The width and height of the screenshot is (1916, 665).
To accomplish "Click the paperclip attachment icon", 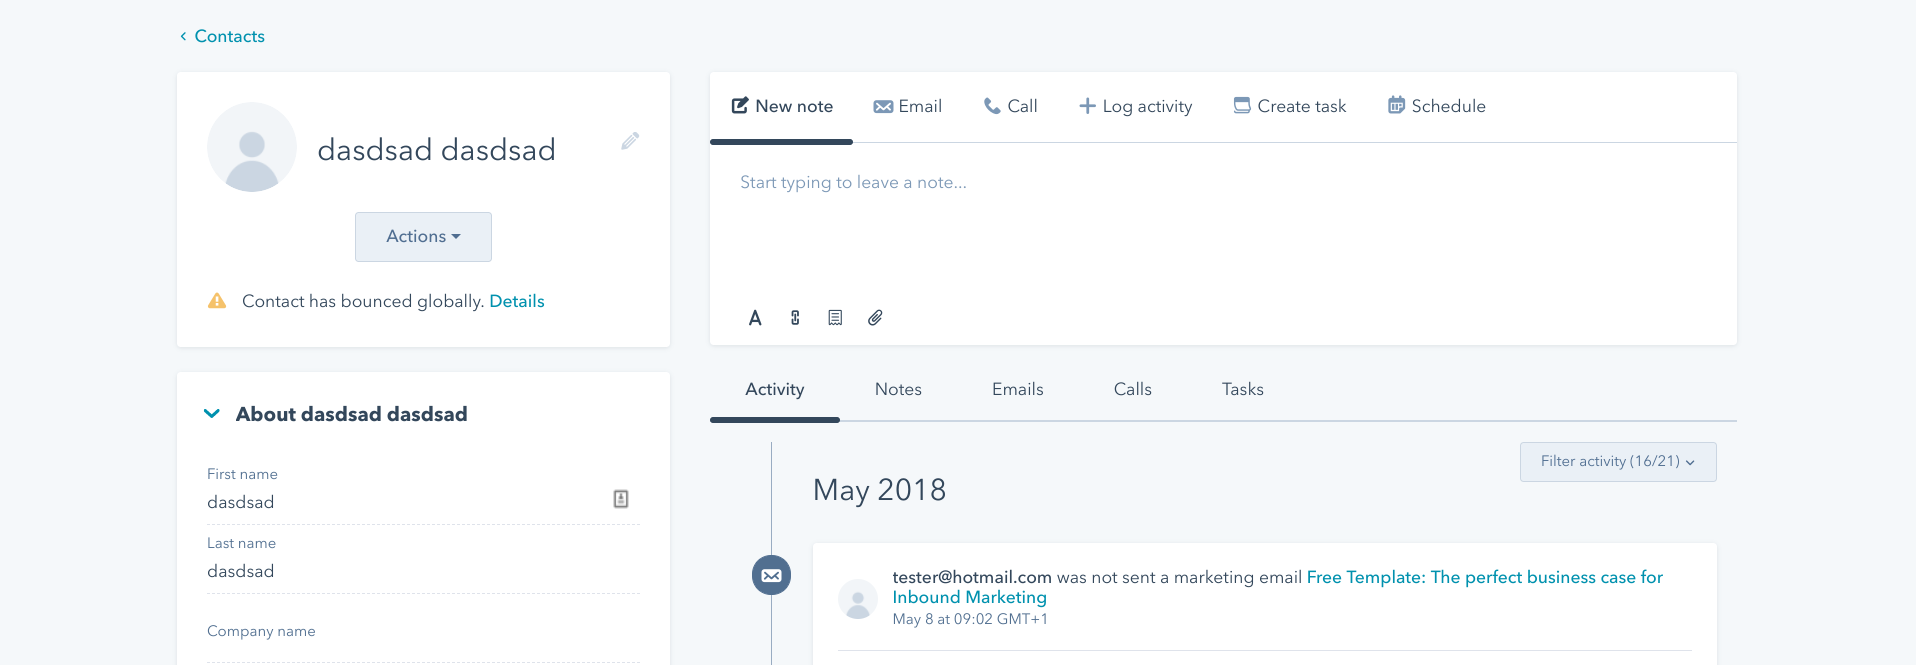I will tap(875, 318).
